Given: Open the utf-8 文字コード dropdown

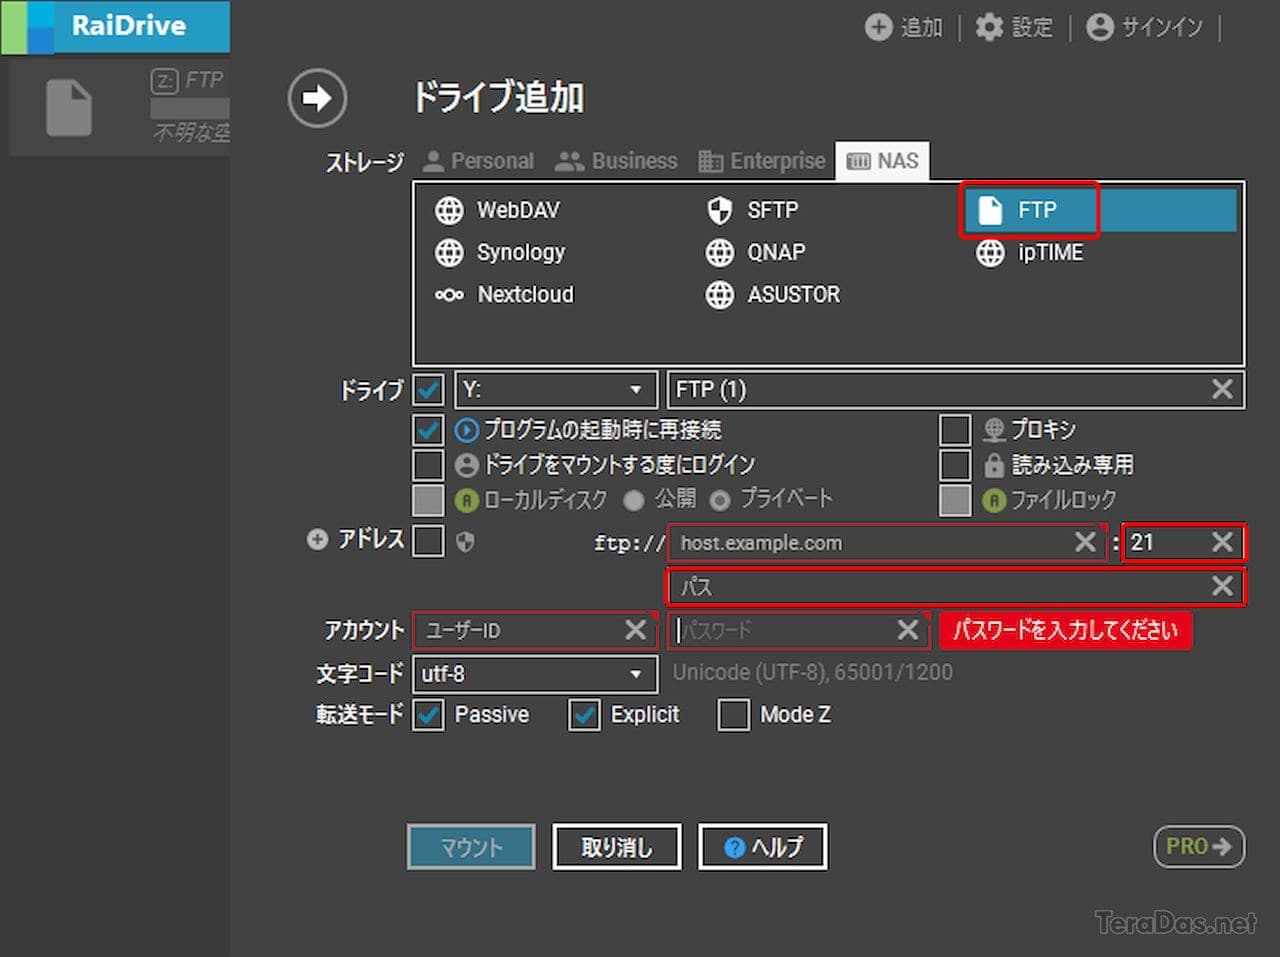Looking at the screenshot, I should pos(535,674).
